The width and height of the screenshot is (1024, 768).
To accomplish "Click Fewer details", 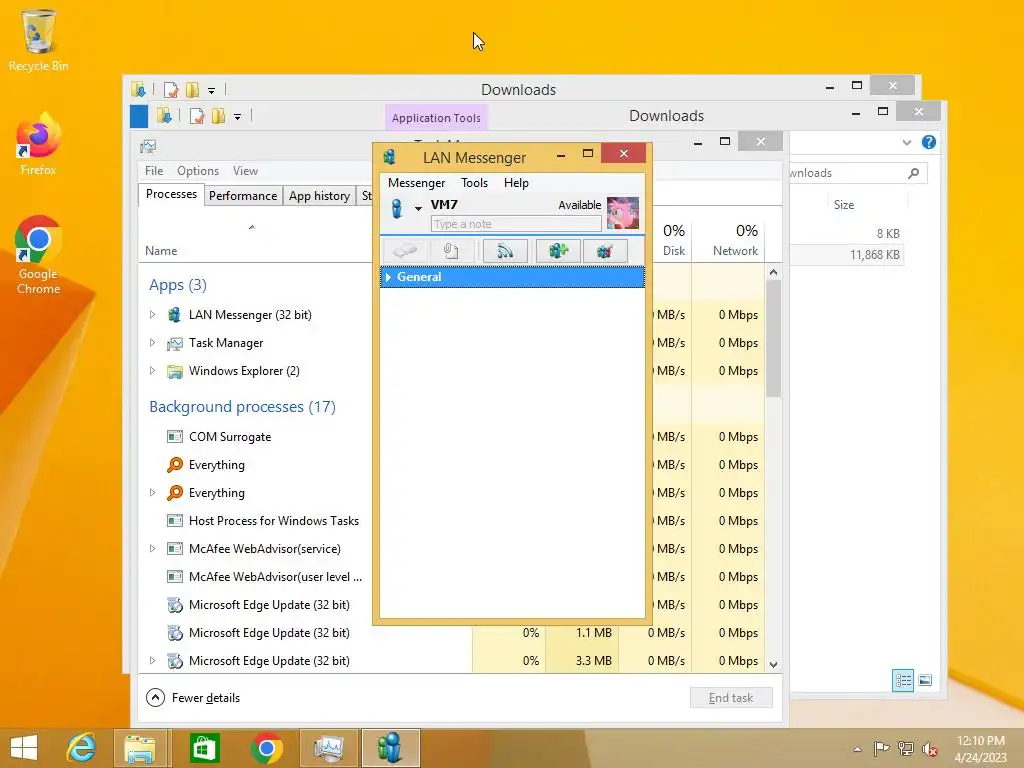I will pos(193,697).
